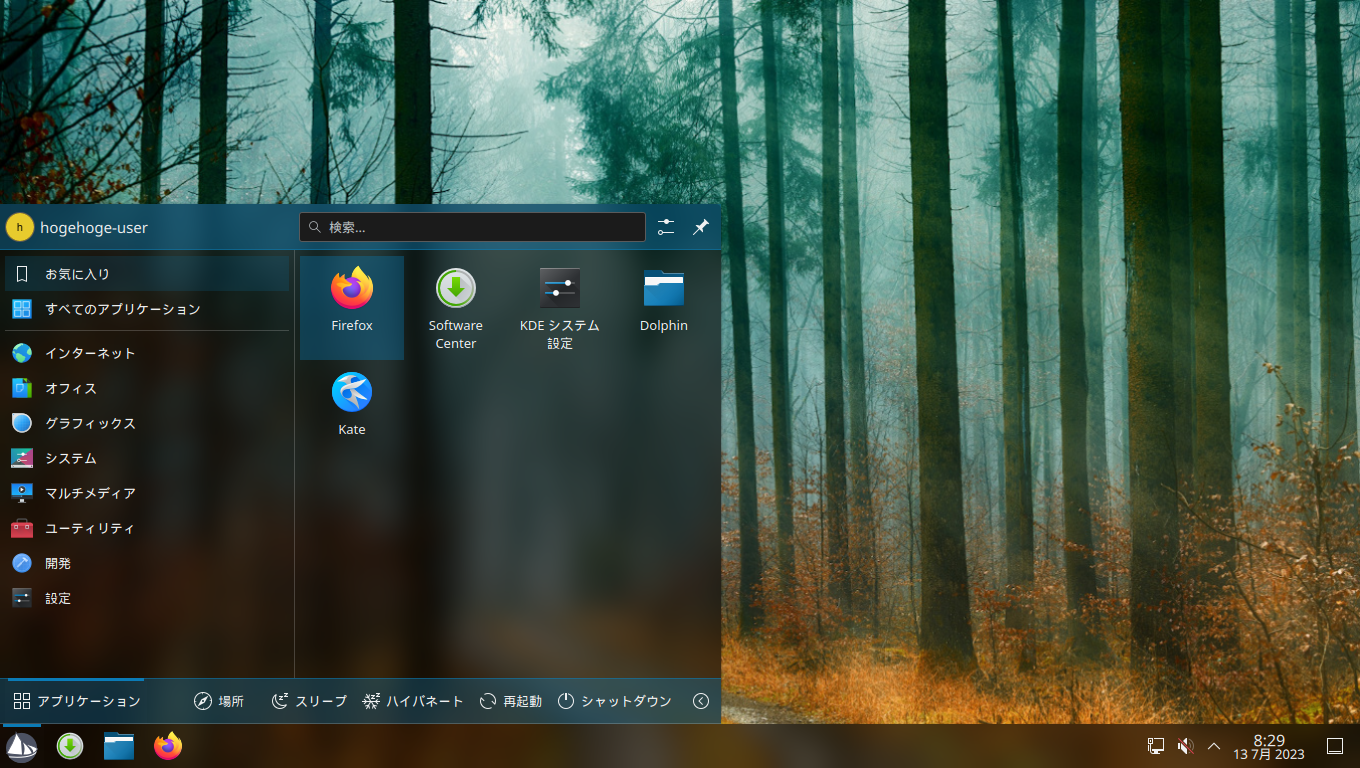Open the ユーティリティ category
The image size is (1360, 768).
pos(147,528)
